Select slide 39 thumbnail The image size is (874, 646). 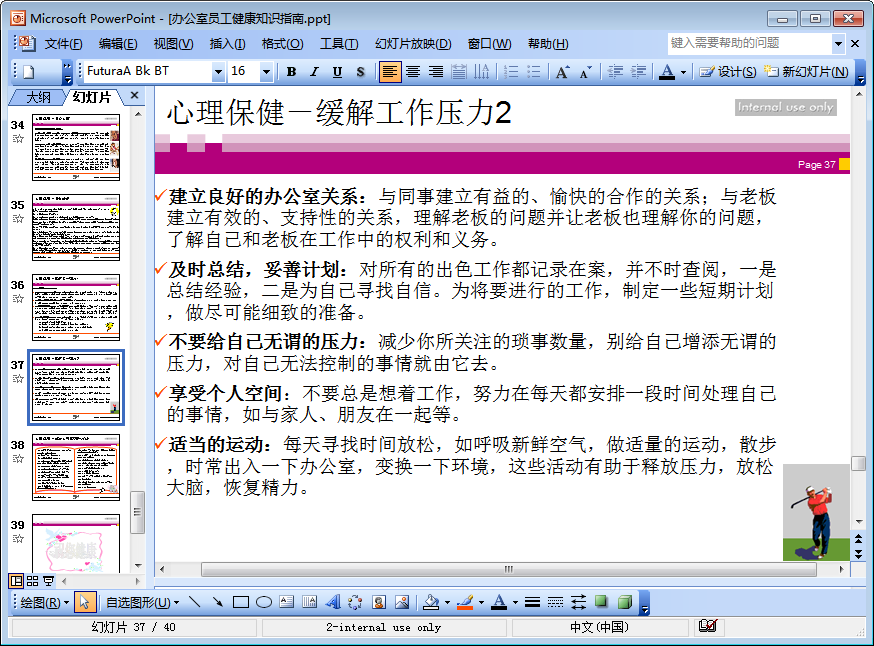tap(76, 543)
